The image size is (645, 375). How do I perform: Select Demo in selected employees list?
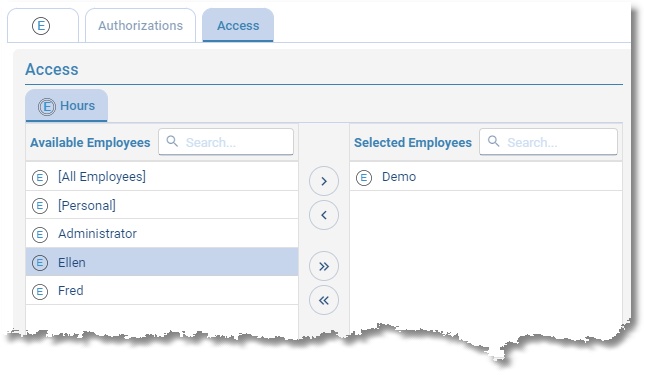(x=486, y=177)
